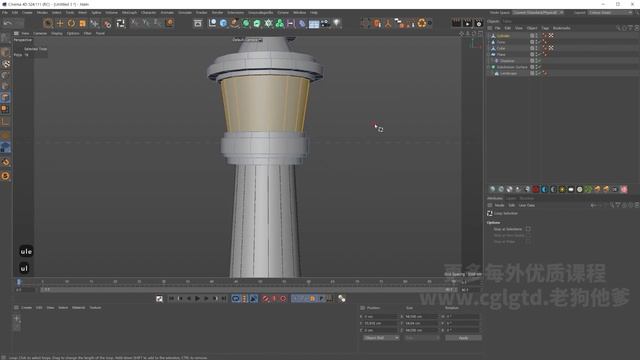Toggle the Z axis lock icon

tap(158, 23)
